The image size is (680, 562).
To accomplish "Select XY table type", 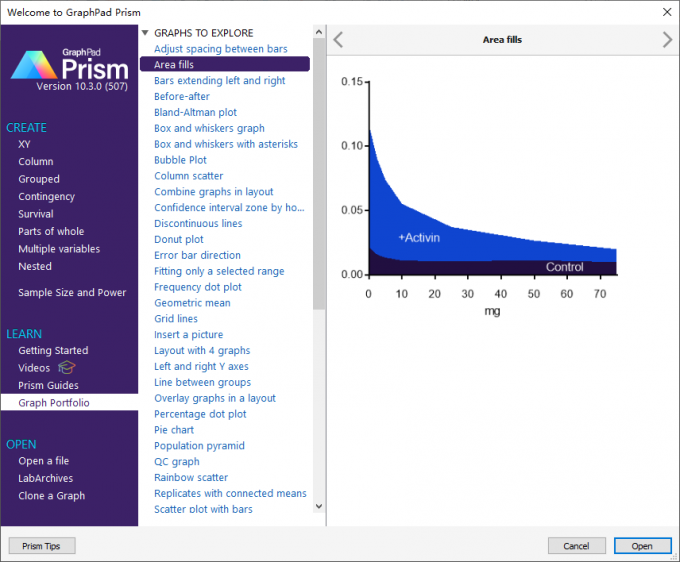I will click(24, 144).
